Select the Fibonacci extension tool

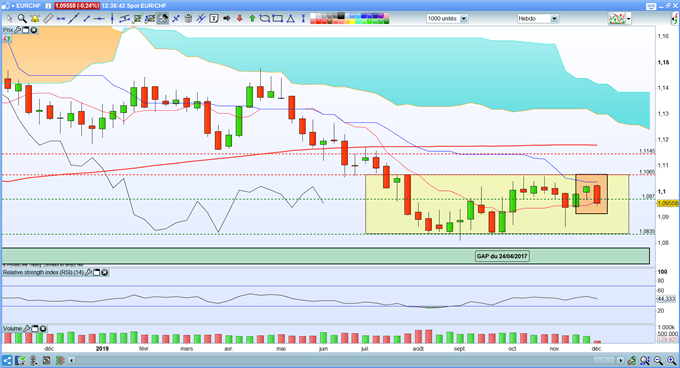[x=150, y=18]
